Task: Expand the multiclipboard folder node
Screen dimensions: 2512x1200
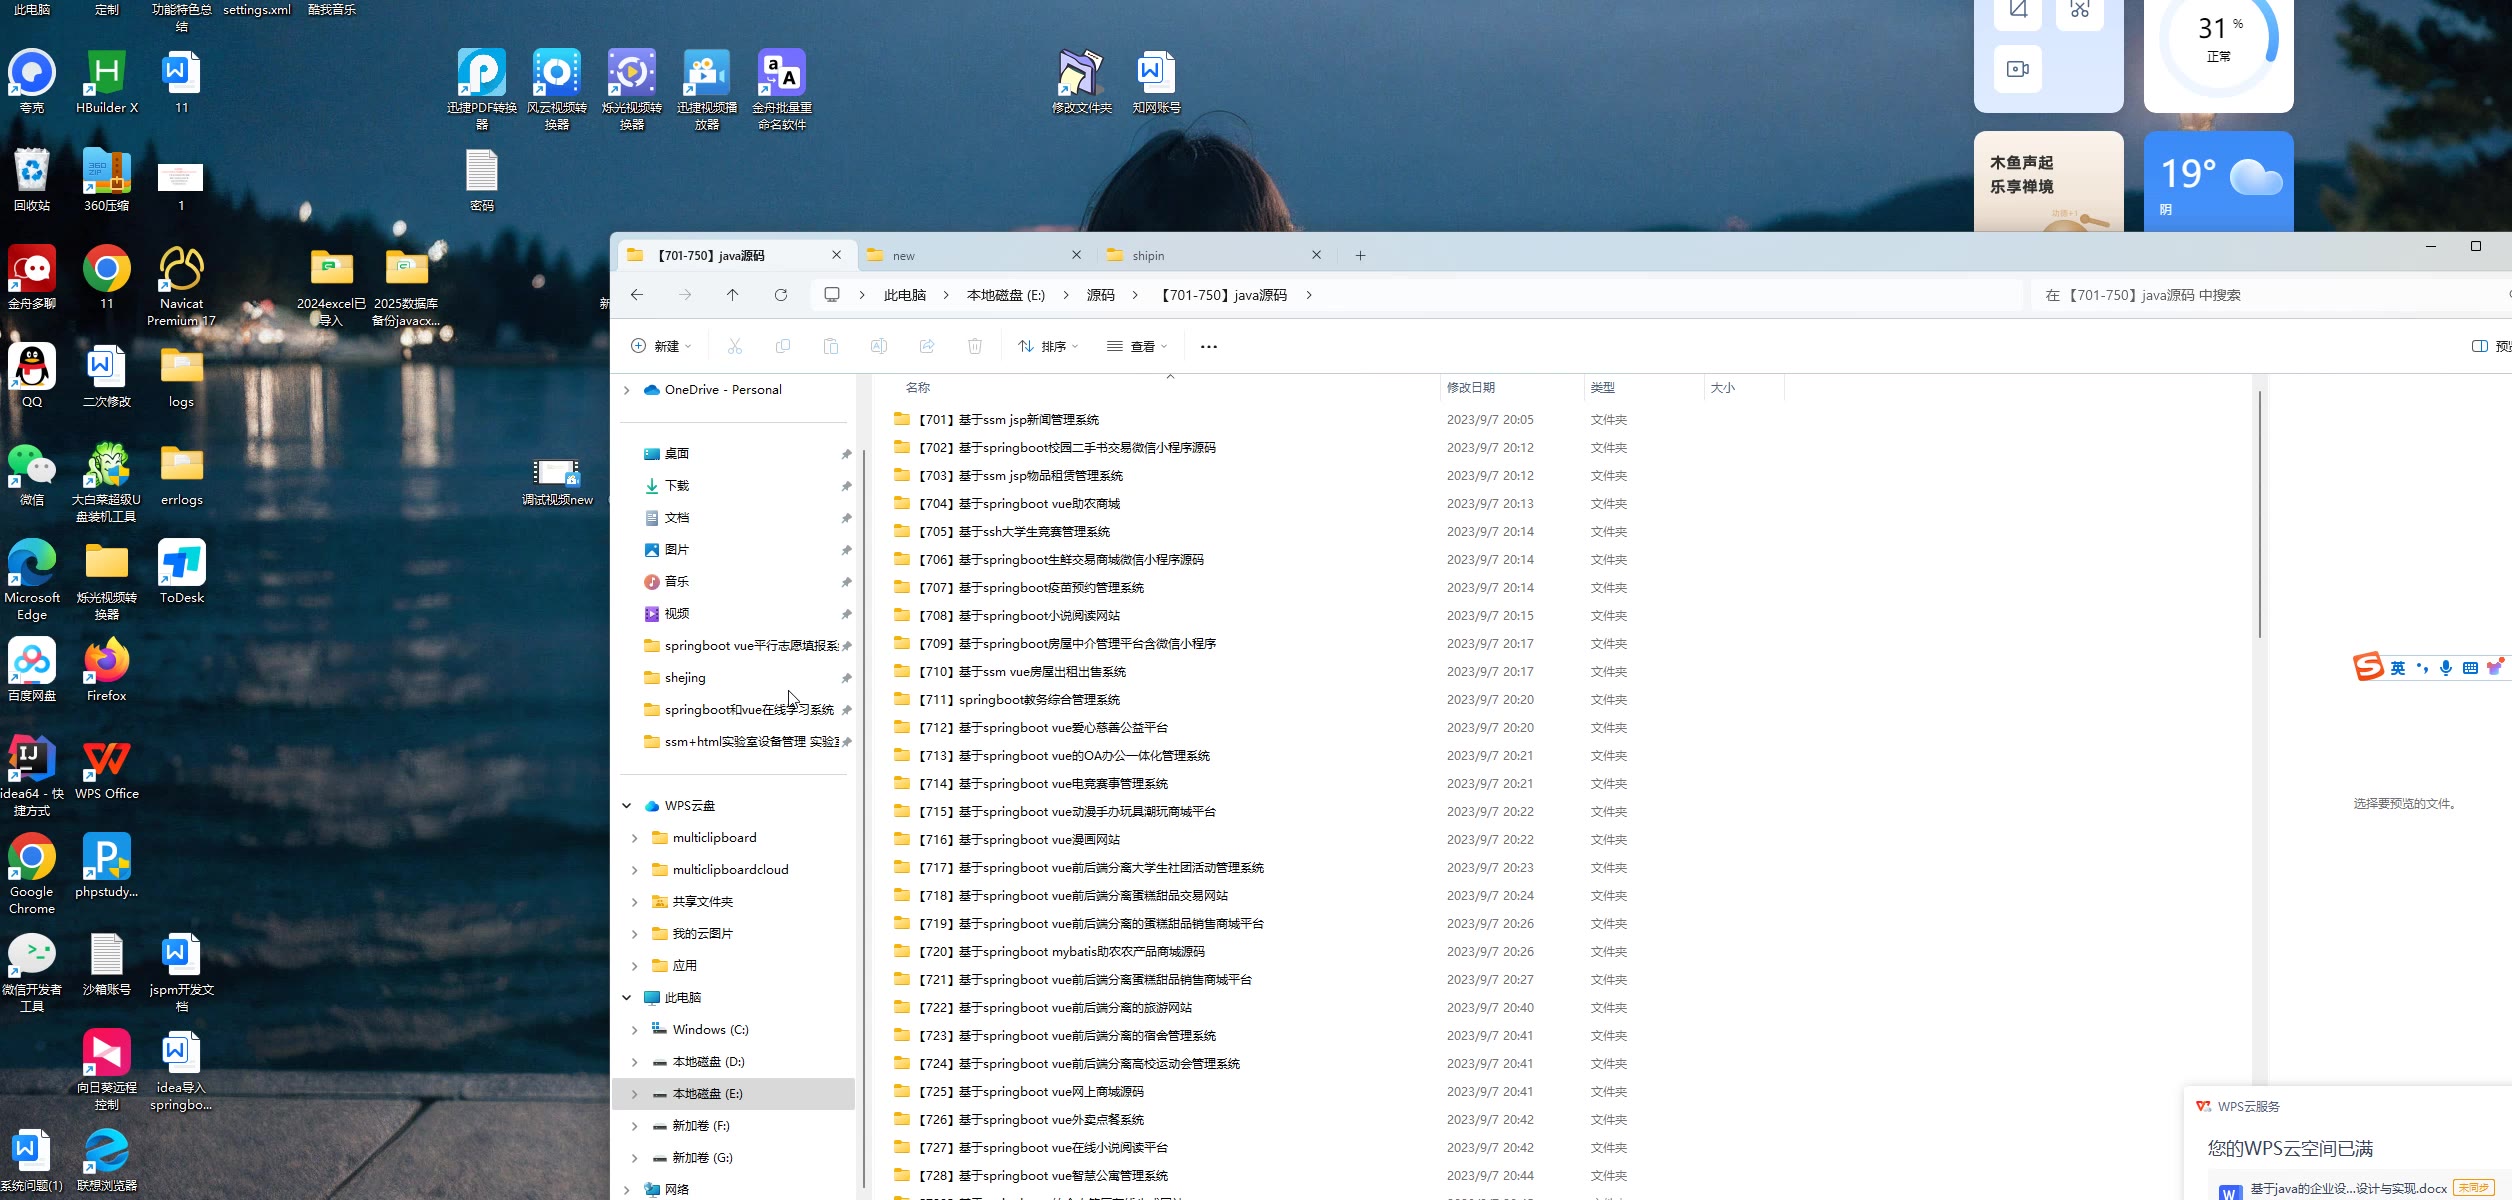Action: tap(635, 838)
